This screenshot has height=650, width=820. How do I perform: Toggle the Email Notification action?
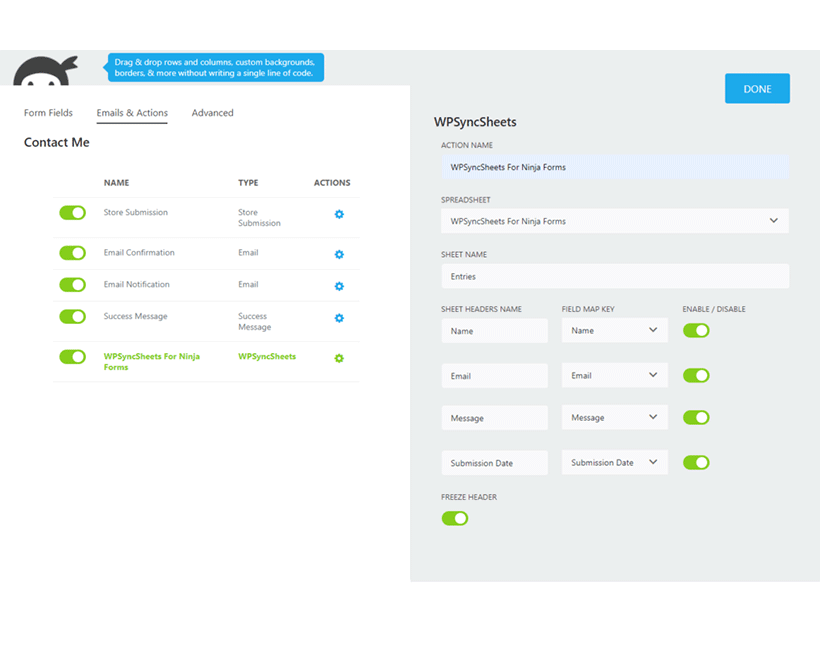(x=72, y=285)
